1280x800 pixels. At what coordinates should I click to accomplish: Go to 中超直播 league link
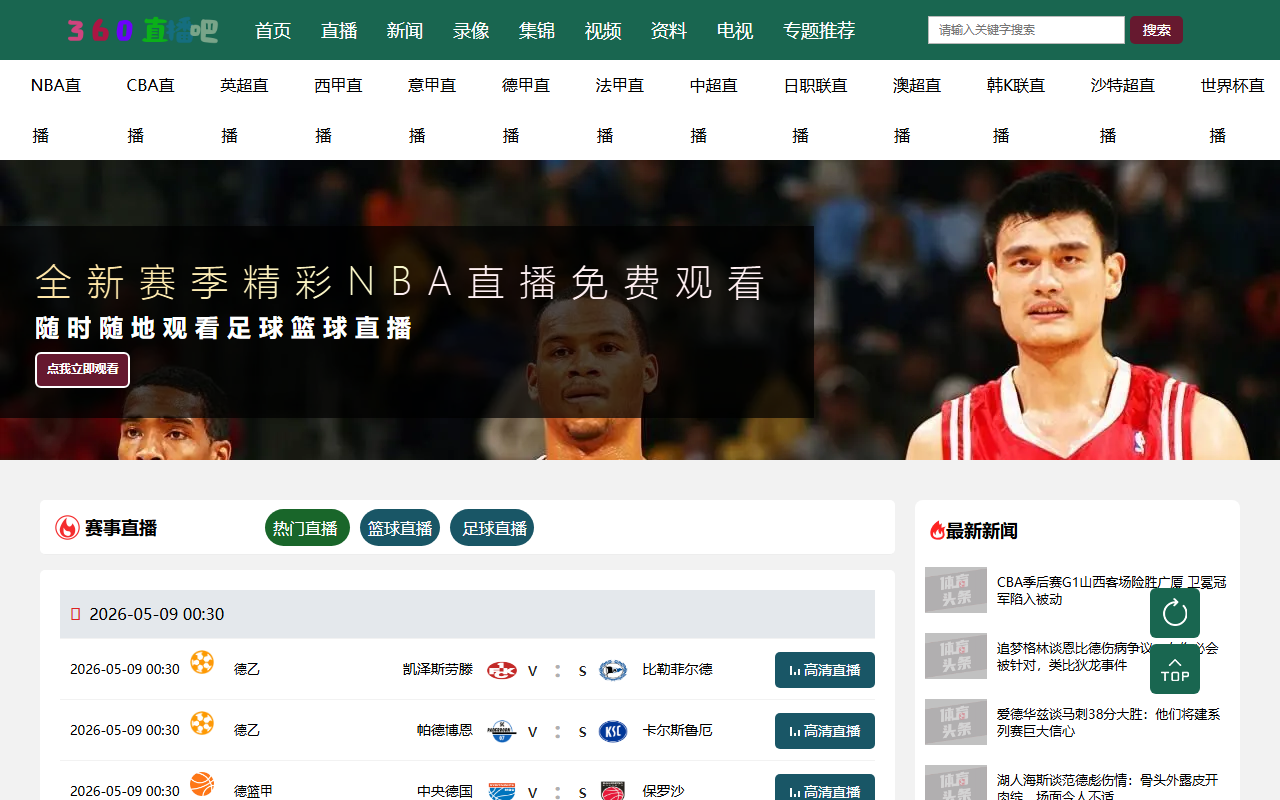click(714, 110)
